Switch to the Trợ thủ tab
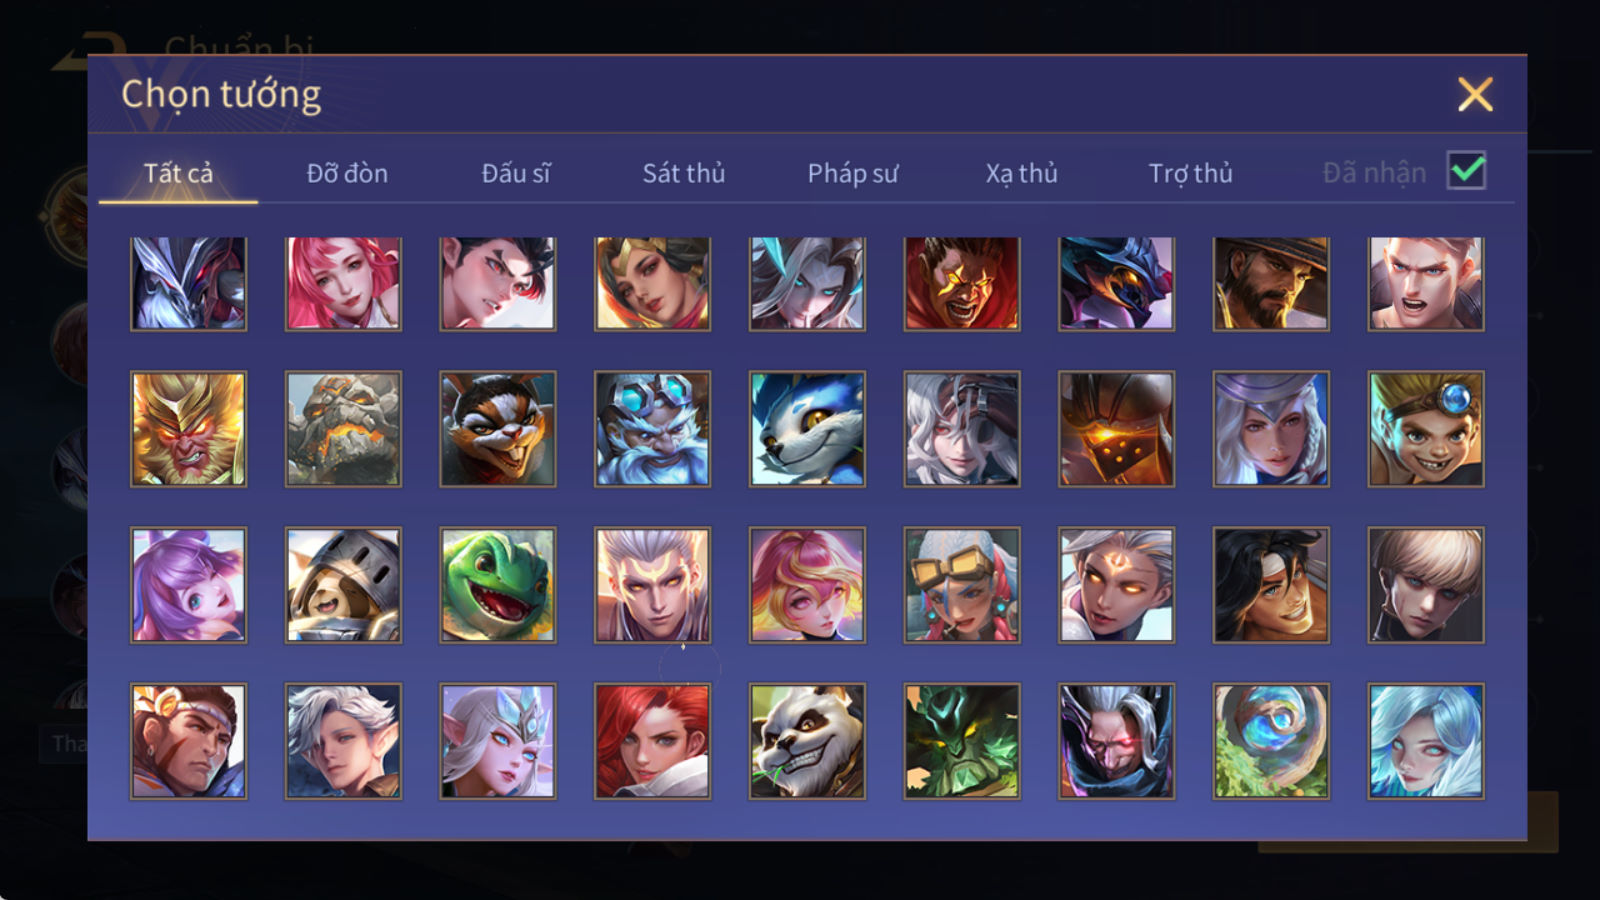Image resolution: width=1600 pixels, height=900 pixels. tap(1190, 174)
